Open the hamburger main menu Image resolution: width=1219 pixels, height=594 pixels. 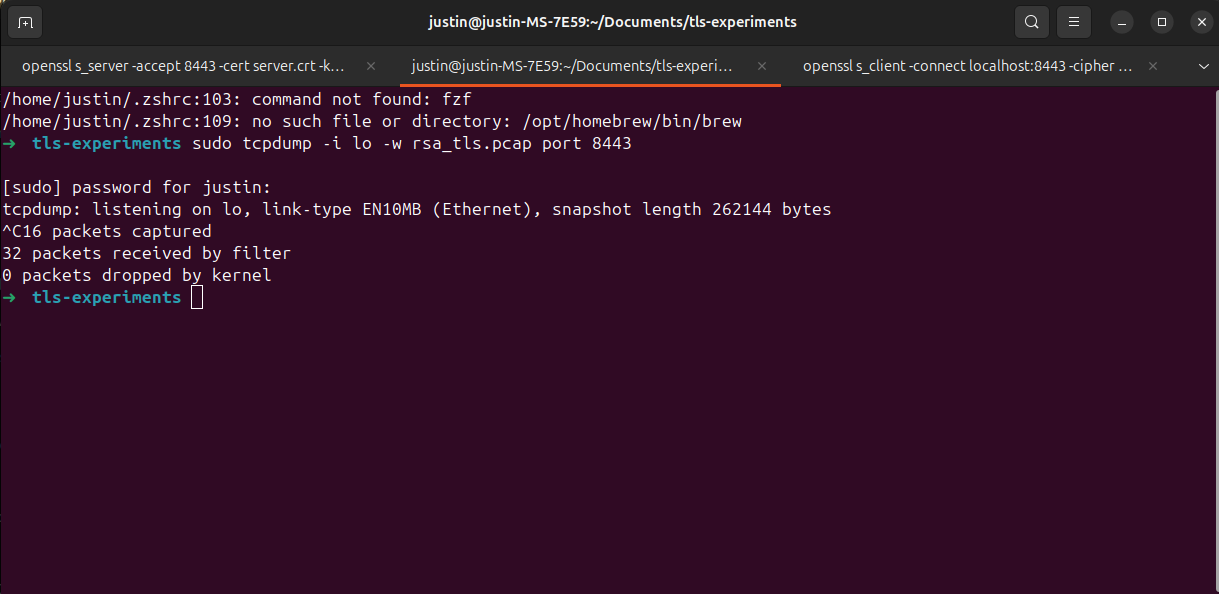pyautogui.click(x=1074, y=21)
